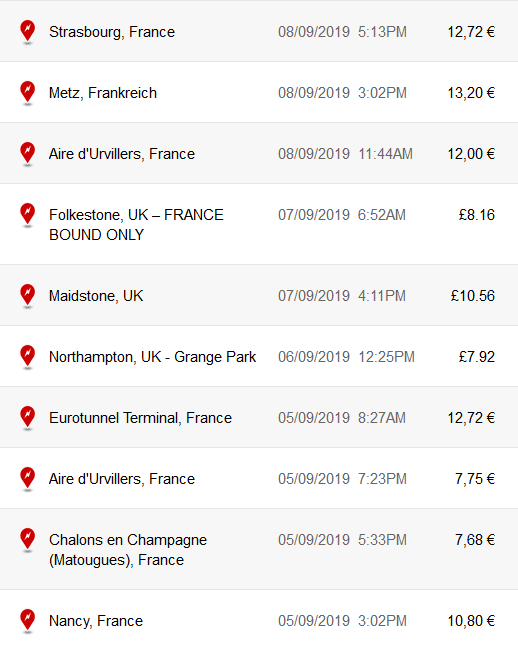Screen dimensions: 518x646
Task: Select the red pin icon next to Maidstone, UK
Action: pos(28,295)
